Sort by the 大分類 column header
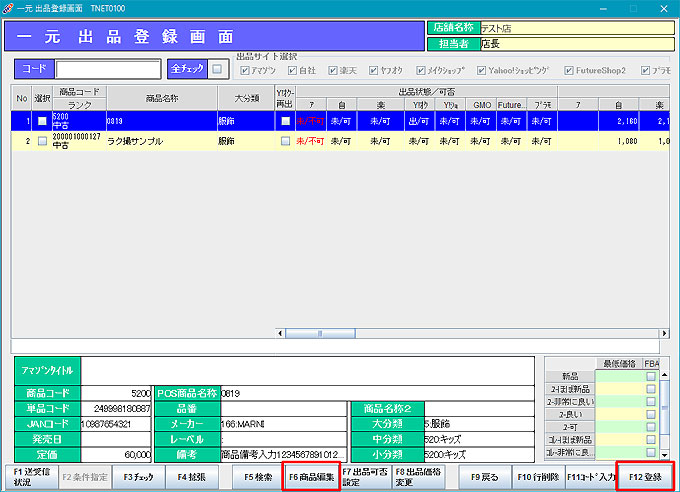The width and height of the screenshot is (680, 492). pyautogui.click(x=246, y=98)
